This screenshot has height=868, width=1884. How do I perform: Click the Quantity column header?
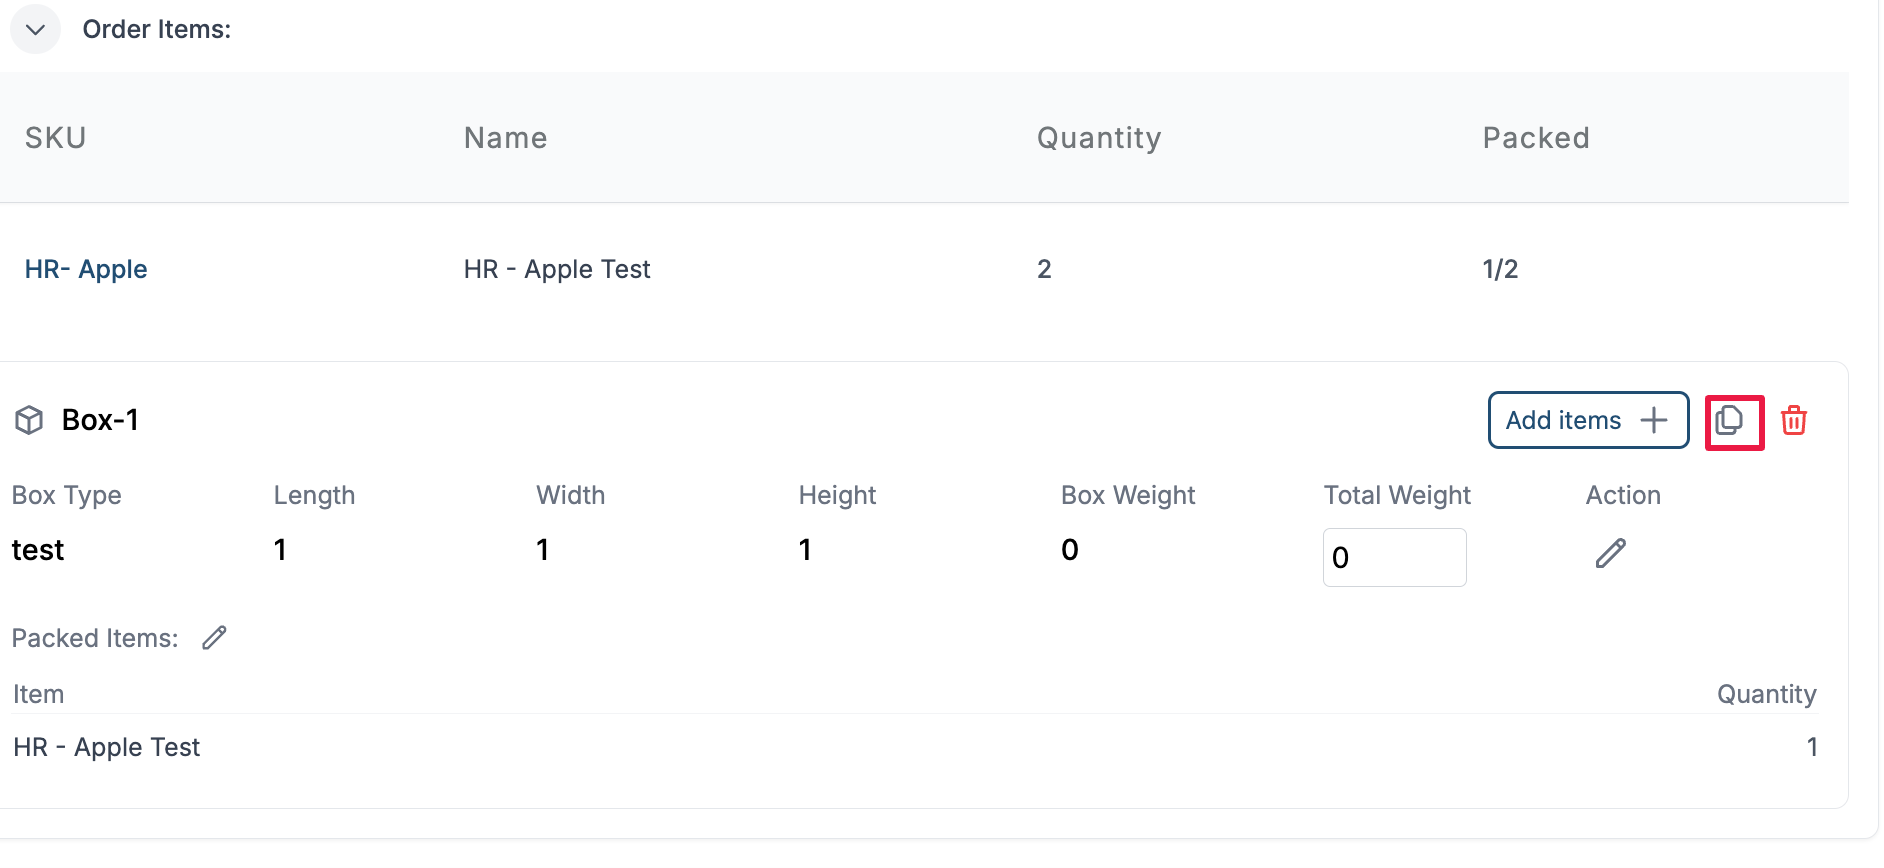click(x=1098, y=138)
